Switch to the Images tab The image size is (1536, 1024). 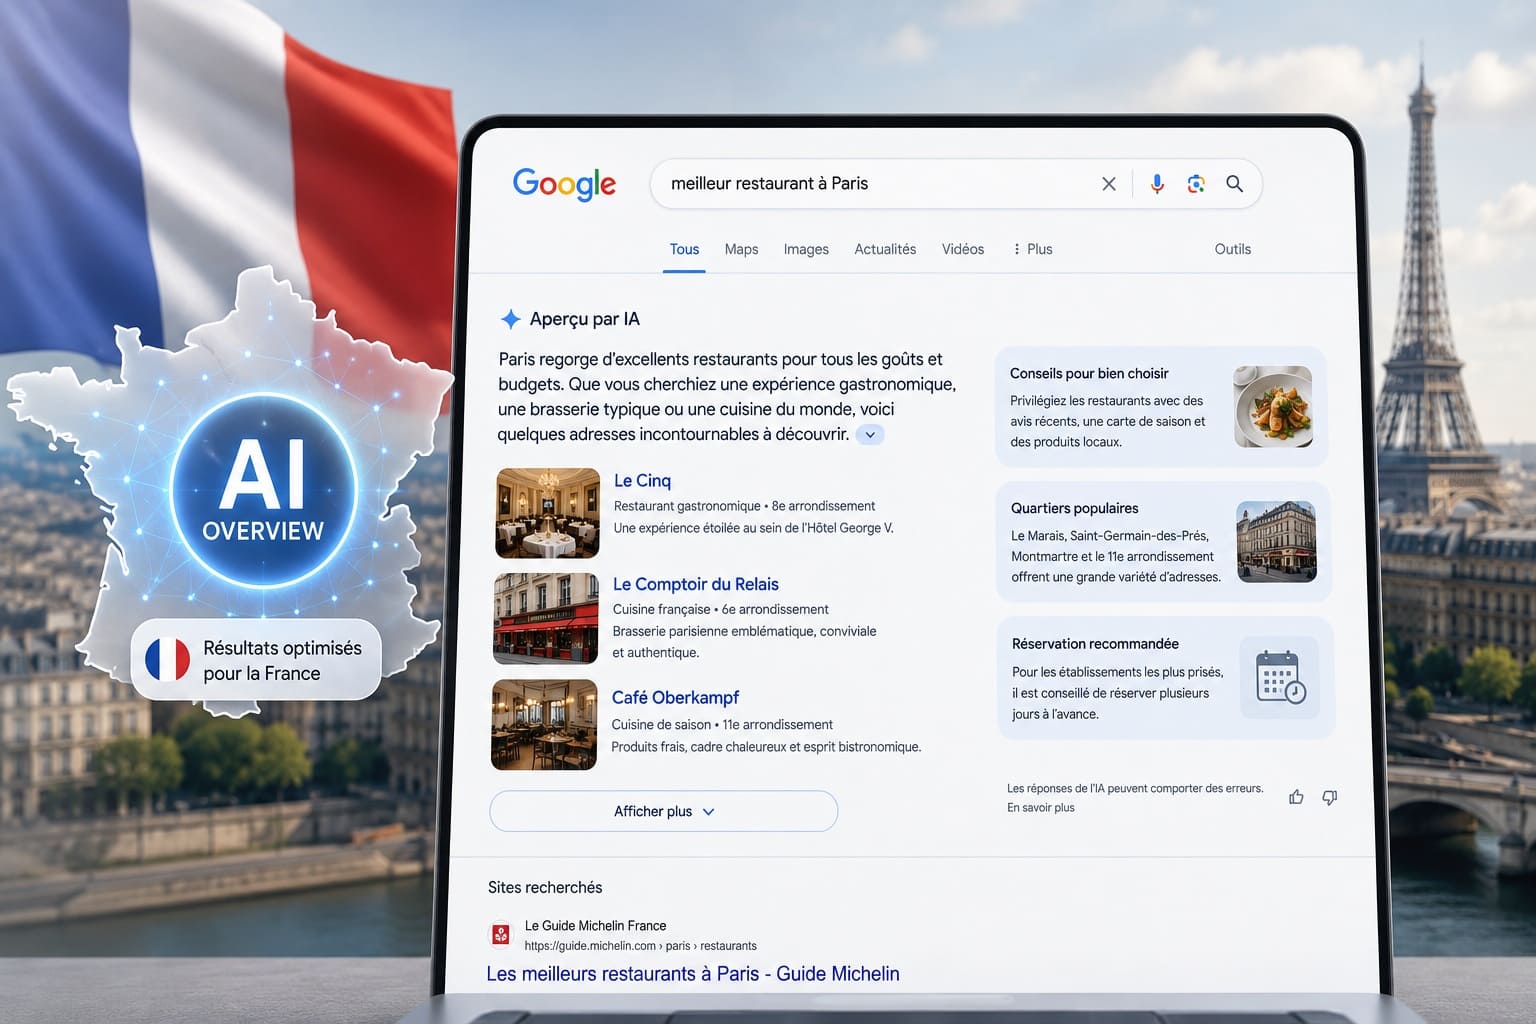pos(806,249)
